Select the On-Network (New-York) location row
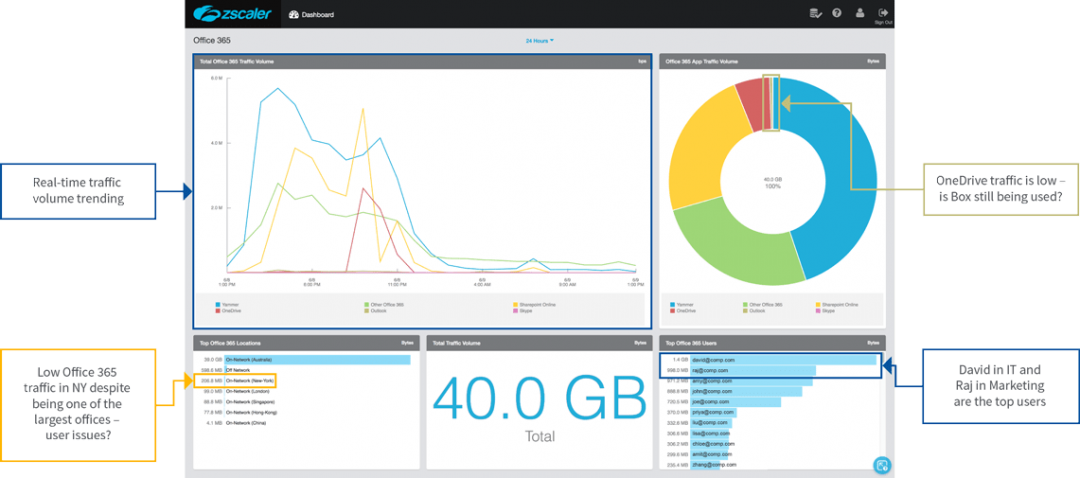1080x478 pixels. point(250,381)
